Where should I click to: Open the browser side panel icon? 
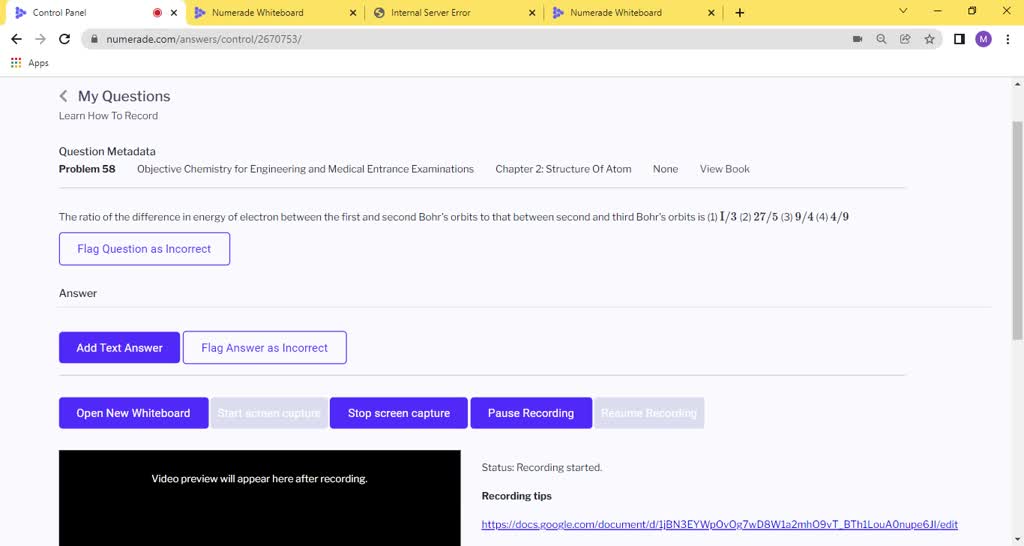coord(959,39)
